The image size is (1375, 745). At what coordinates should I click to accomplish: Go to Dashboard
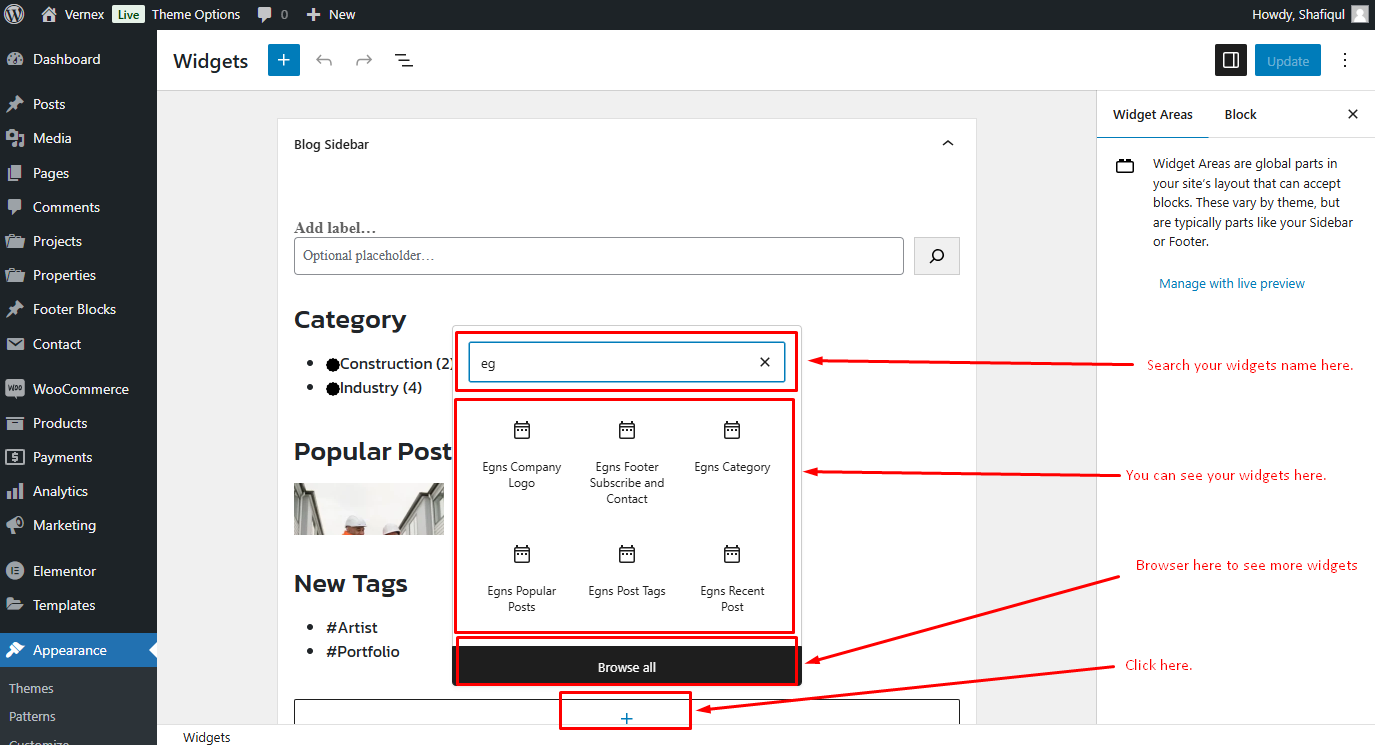[x=66, y=59]
